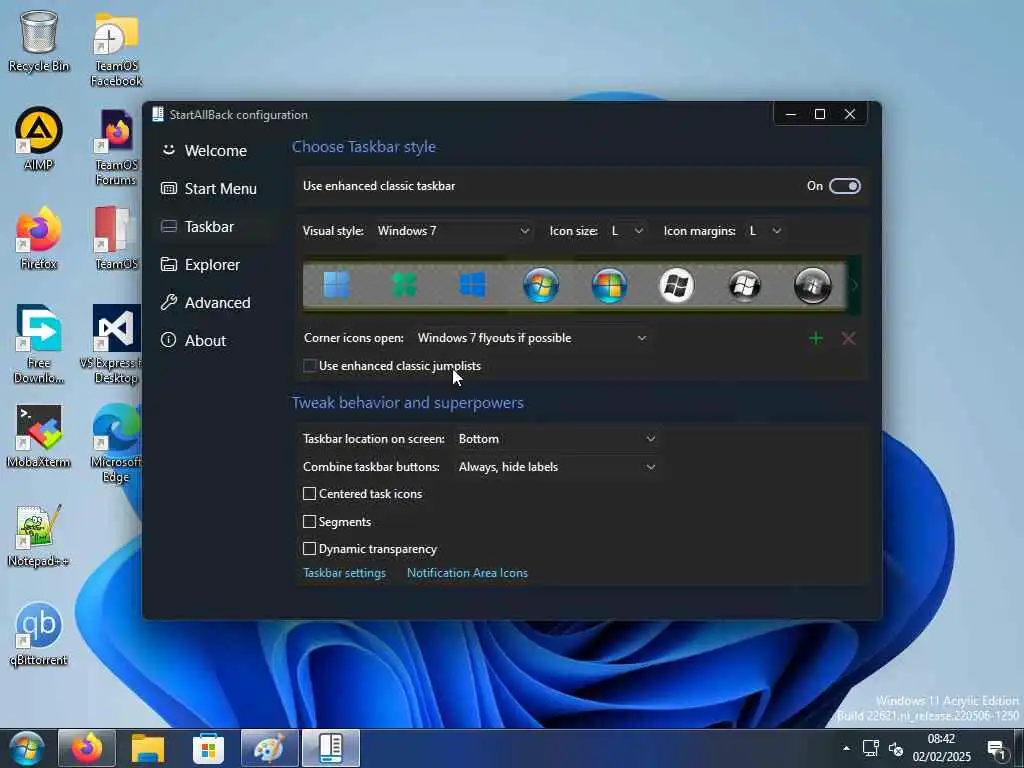1024x768 pixels.
Task: Open the notification center icon in tray
Action: (997, 749)
